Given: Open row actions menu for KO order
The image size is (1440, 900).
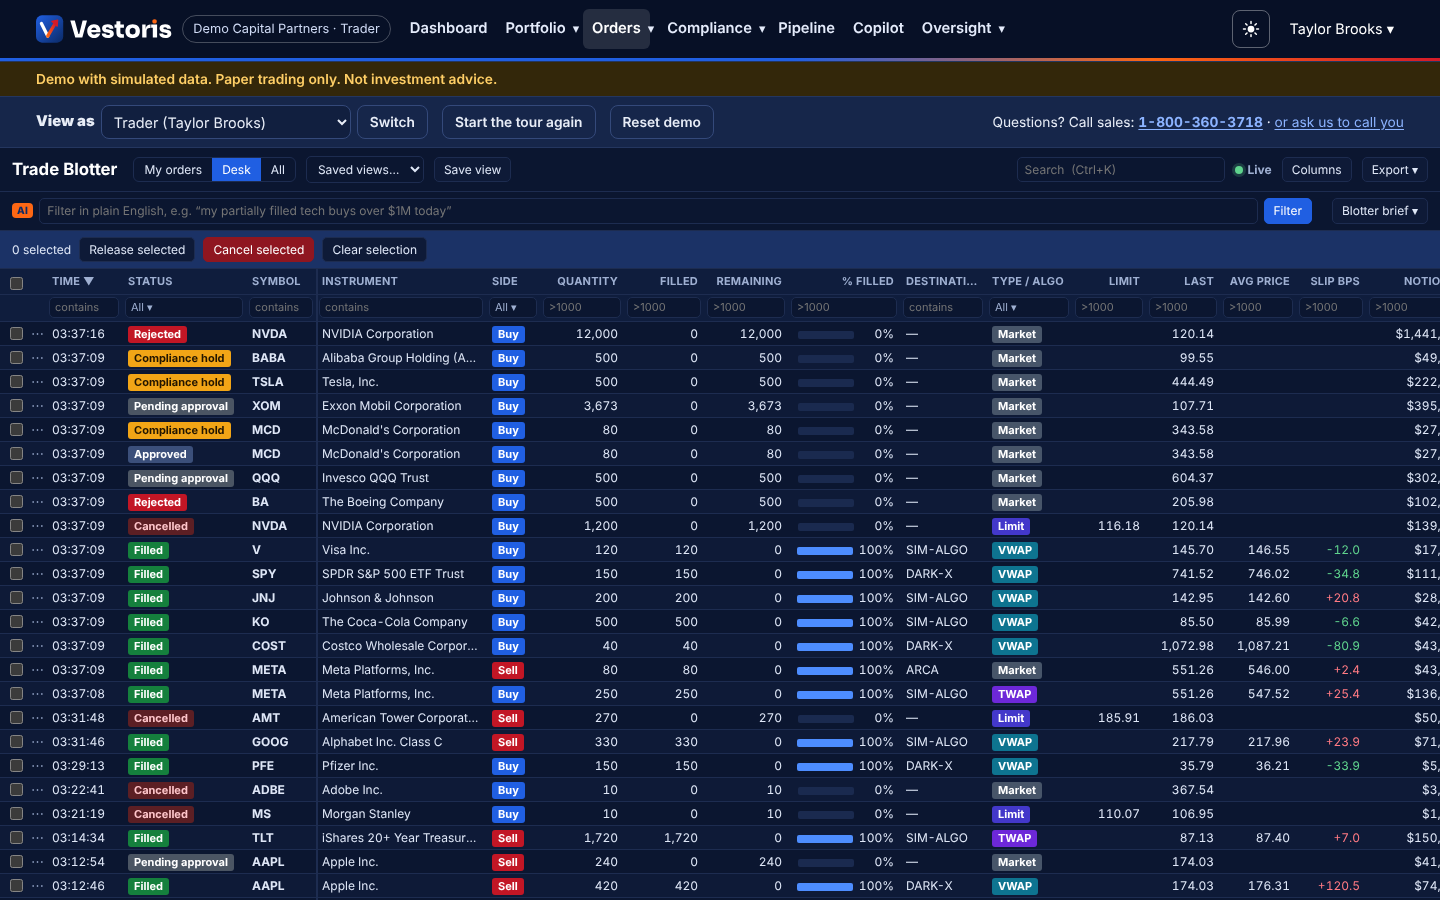Looking at the screenshot, I should point(38,622).
